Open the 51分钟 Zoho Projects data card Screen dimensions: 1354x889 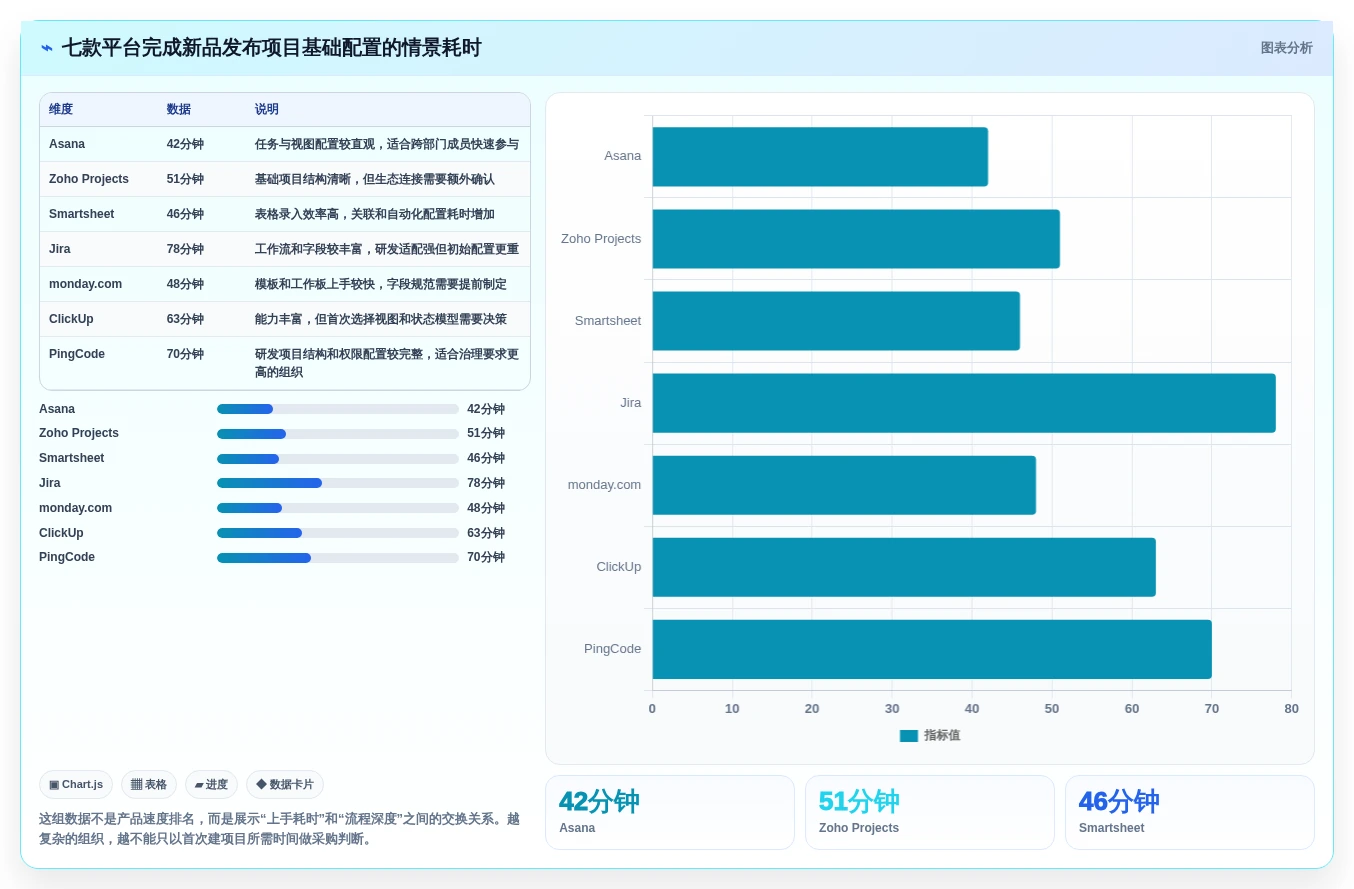coord(930,812)
